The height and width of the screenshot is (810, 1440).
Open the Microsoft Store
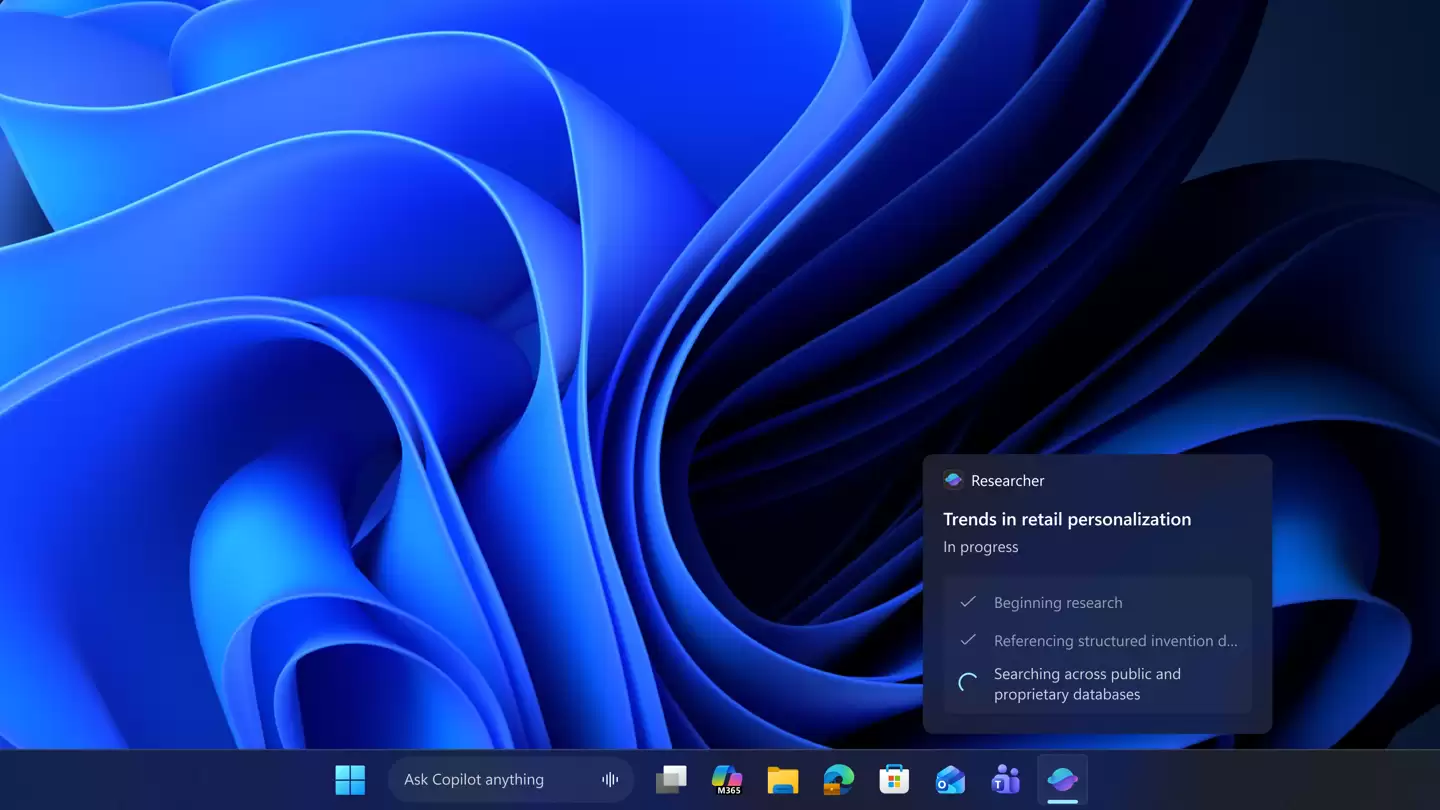coord(893,779)
